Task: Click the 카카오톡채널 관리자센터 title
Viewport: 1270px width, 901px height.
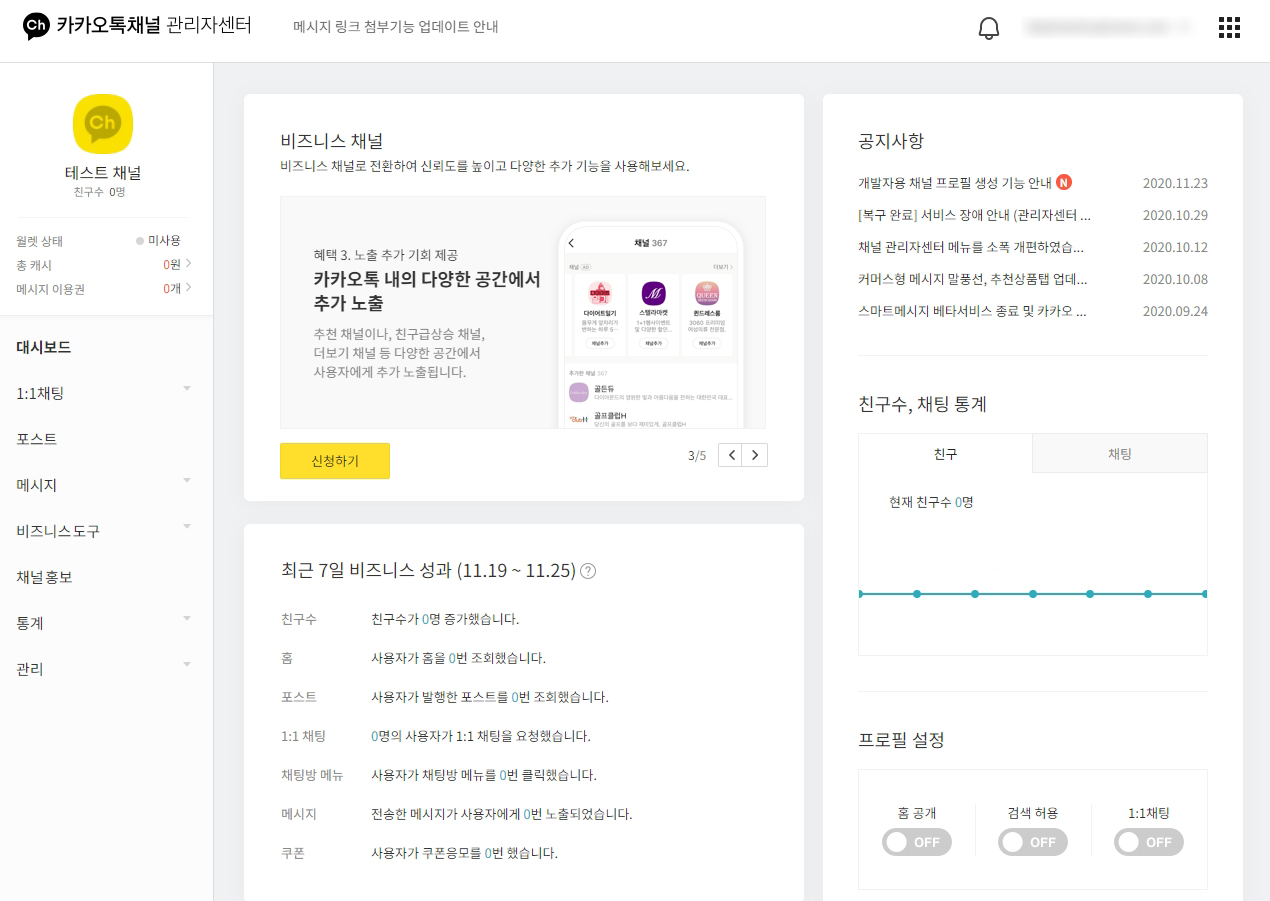Action: [154, 26]
